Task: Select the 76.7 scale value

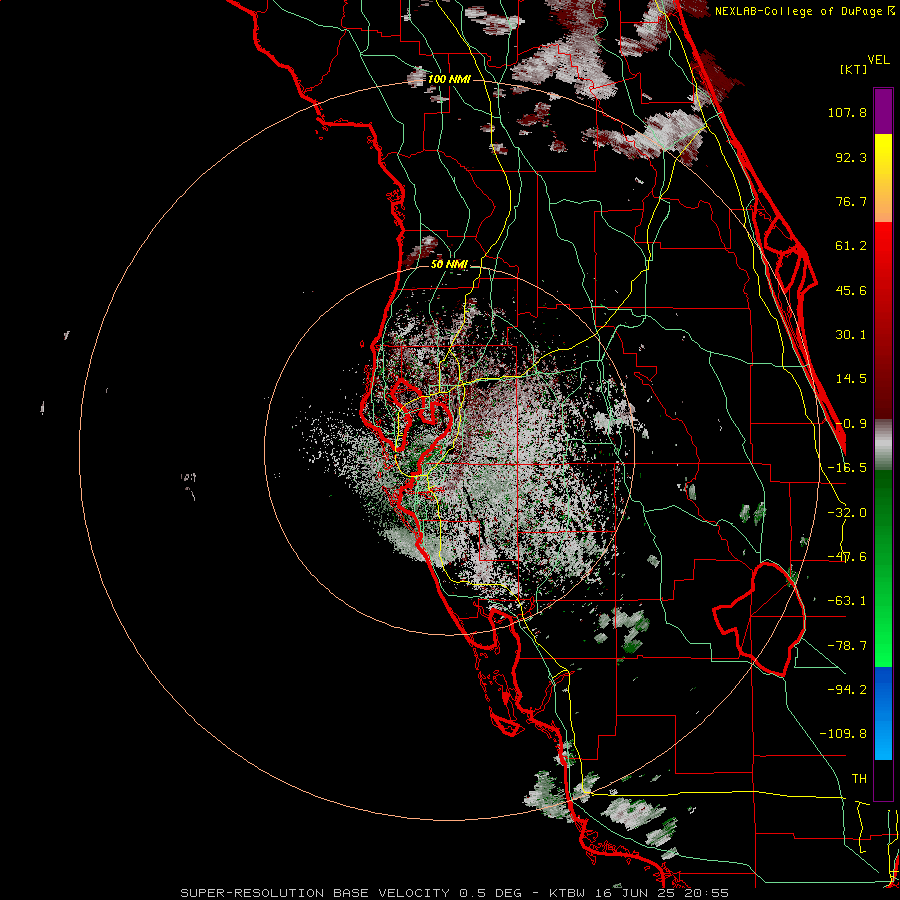Action: [851, 201]
